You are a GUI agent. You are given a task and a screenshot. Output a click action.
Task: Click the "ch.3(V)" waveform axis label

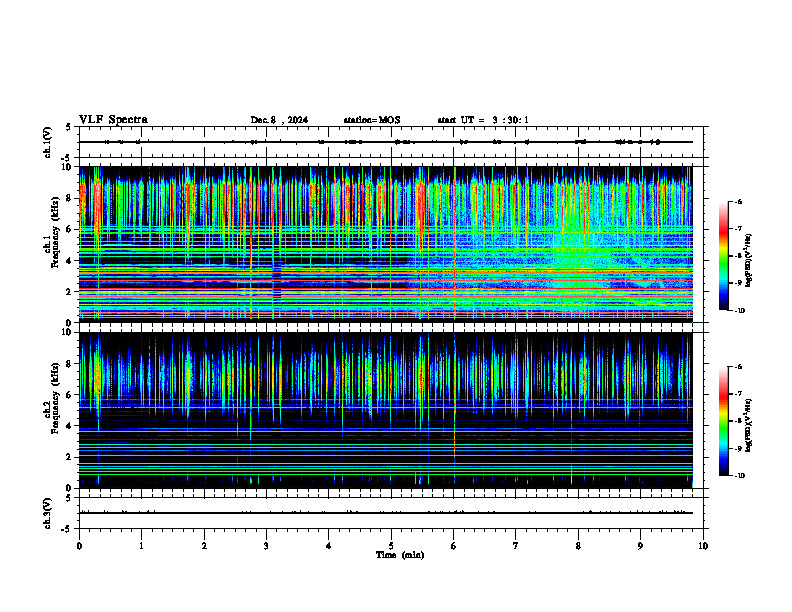point(47,513)
